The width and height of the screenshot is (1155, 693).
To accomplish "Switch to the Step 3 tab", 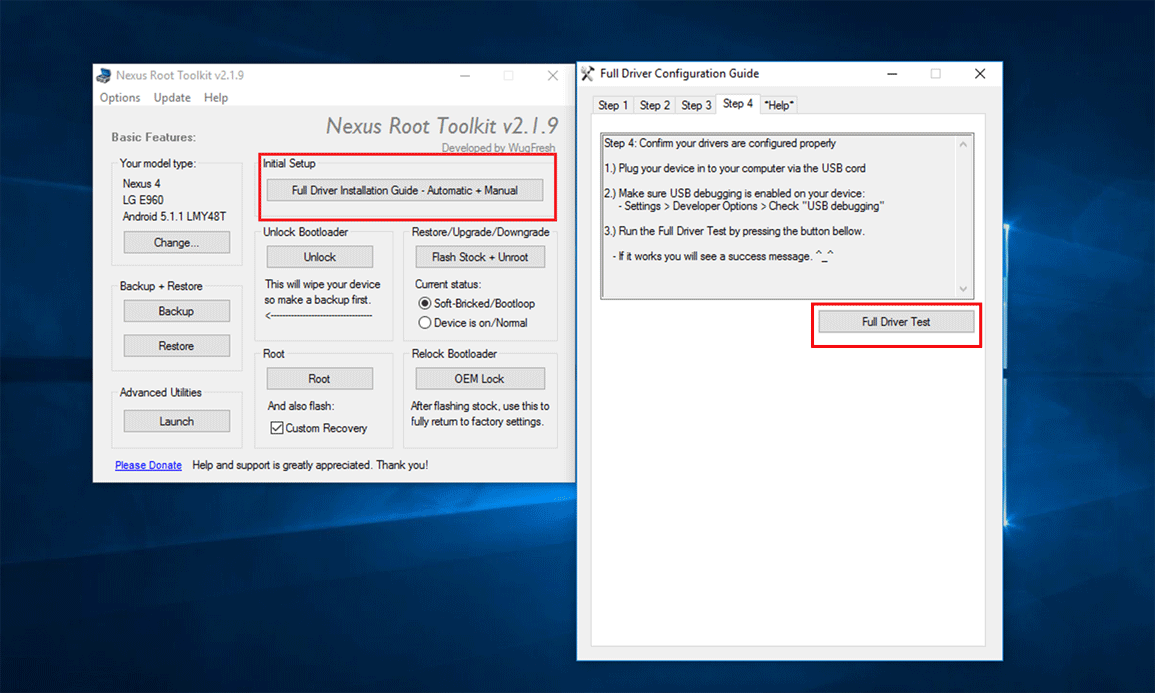I will pyautogui.click(x=696, y=105).
